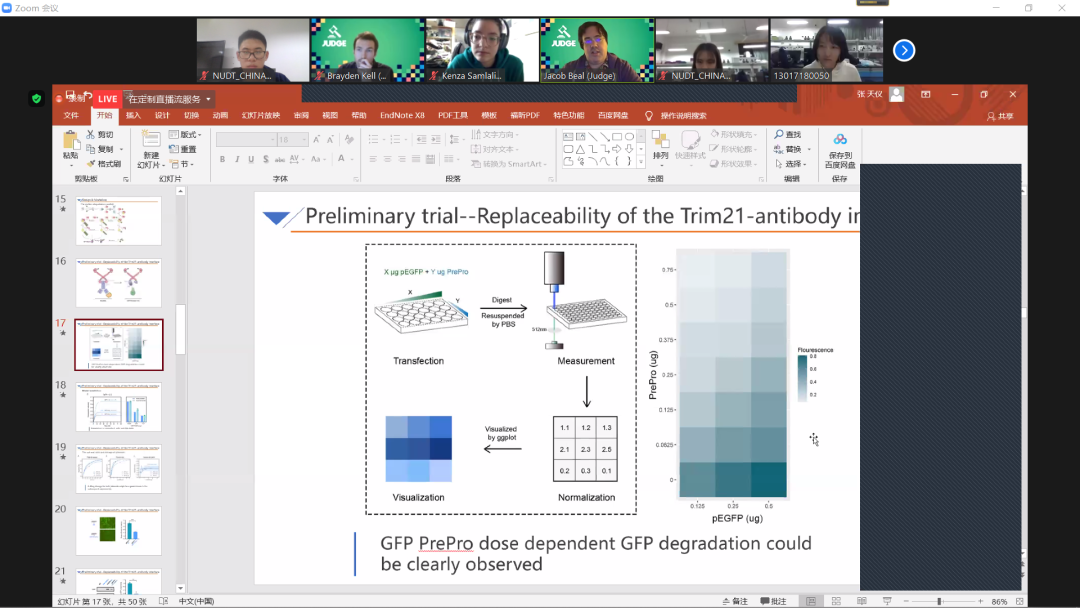Click Tell Me search (操作说明搜索) box
The image size is (1080, 608).
click(683, 116)
